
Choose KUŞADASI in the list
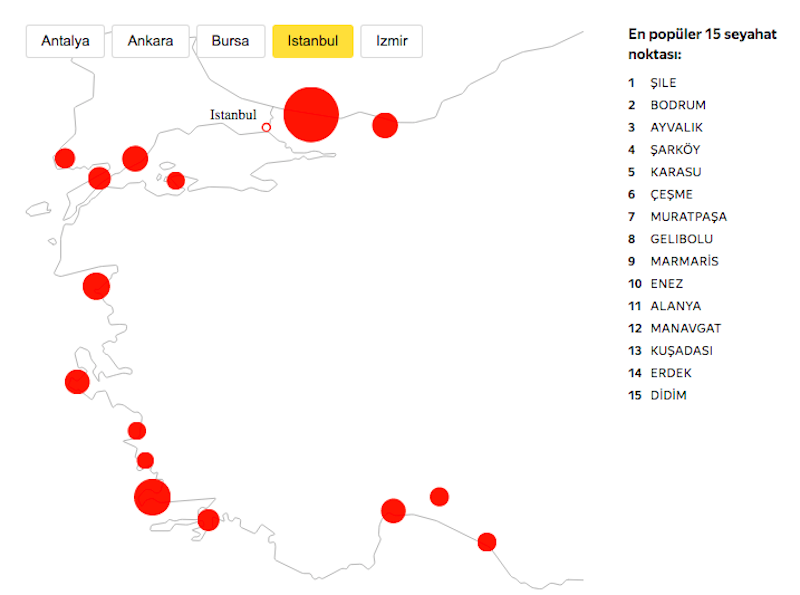point(681,351)
